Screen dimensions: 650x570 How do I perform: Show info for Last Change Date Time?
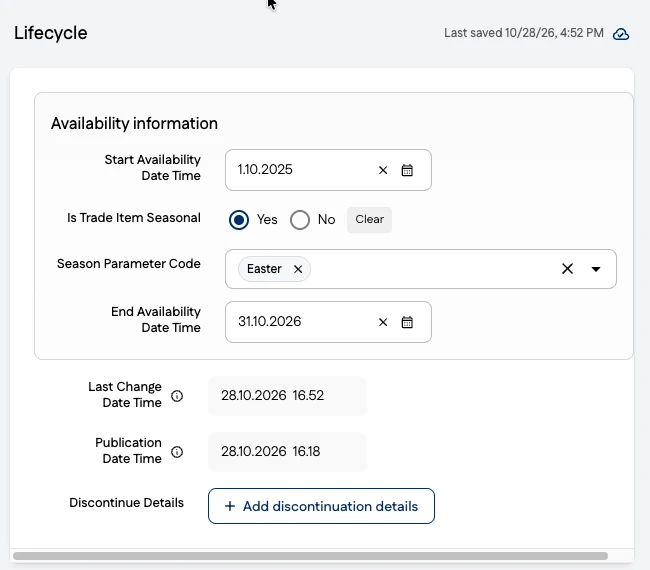[x=177, y=396]
